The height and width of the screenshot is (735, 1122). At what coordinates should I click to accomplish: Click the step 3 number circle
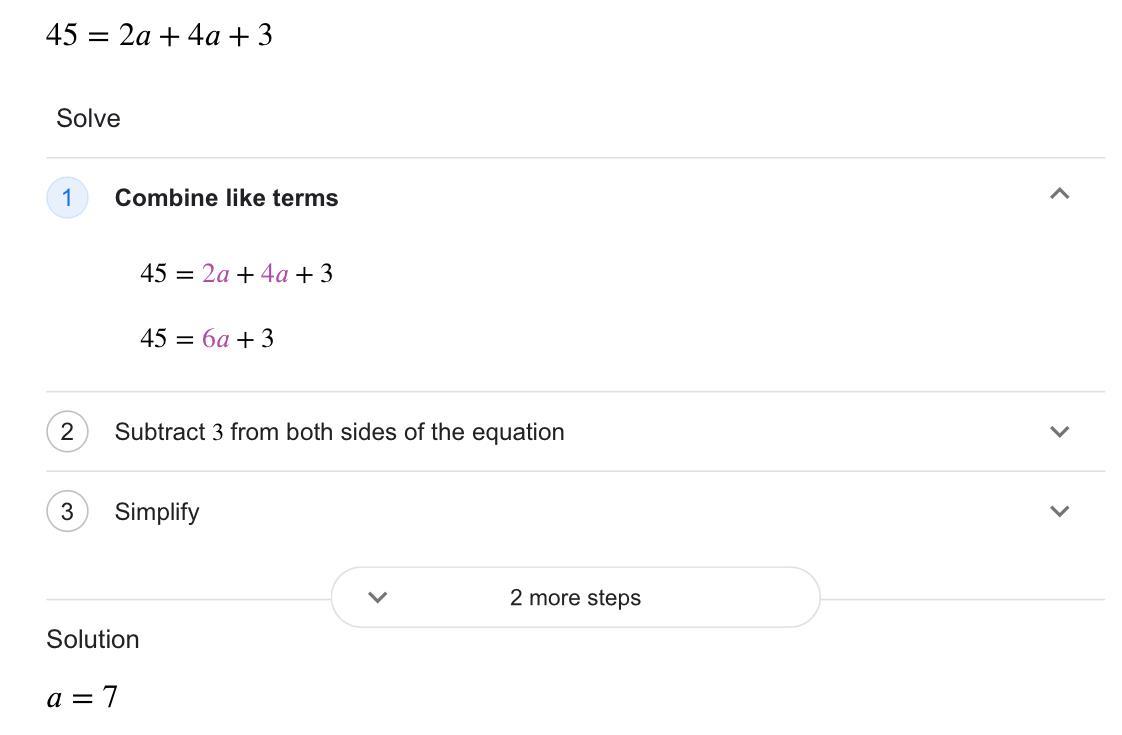pyautogui.click(x=67, y=512)
